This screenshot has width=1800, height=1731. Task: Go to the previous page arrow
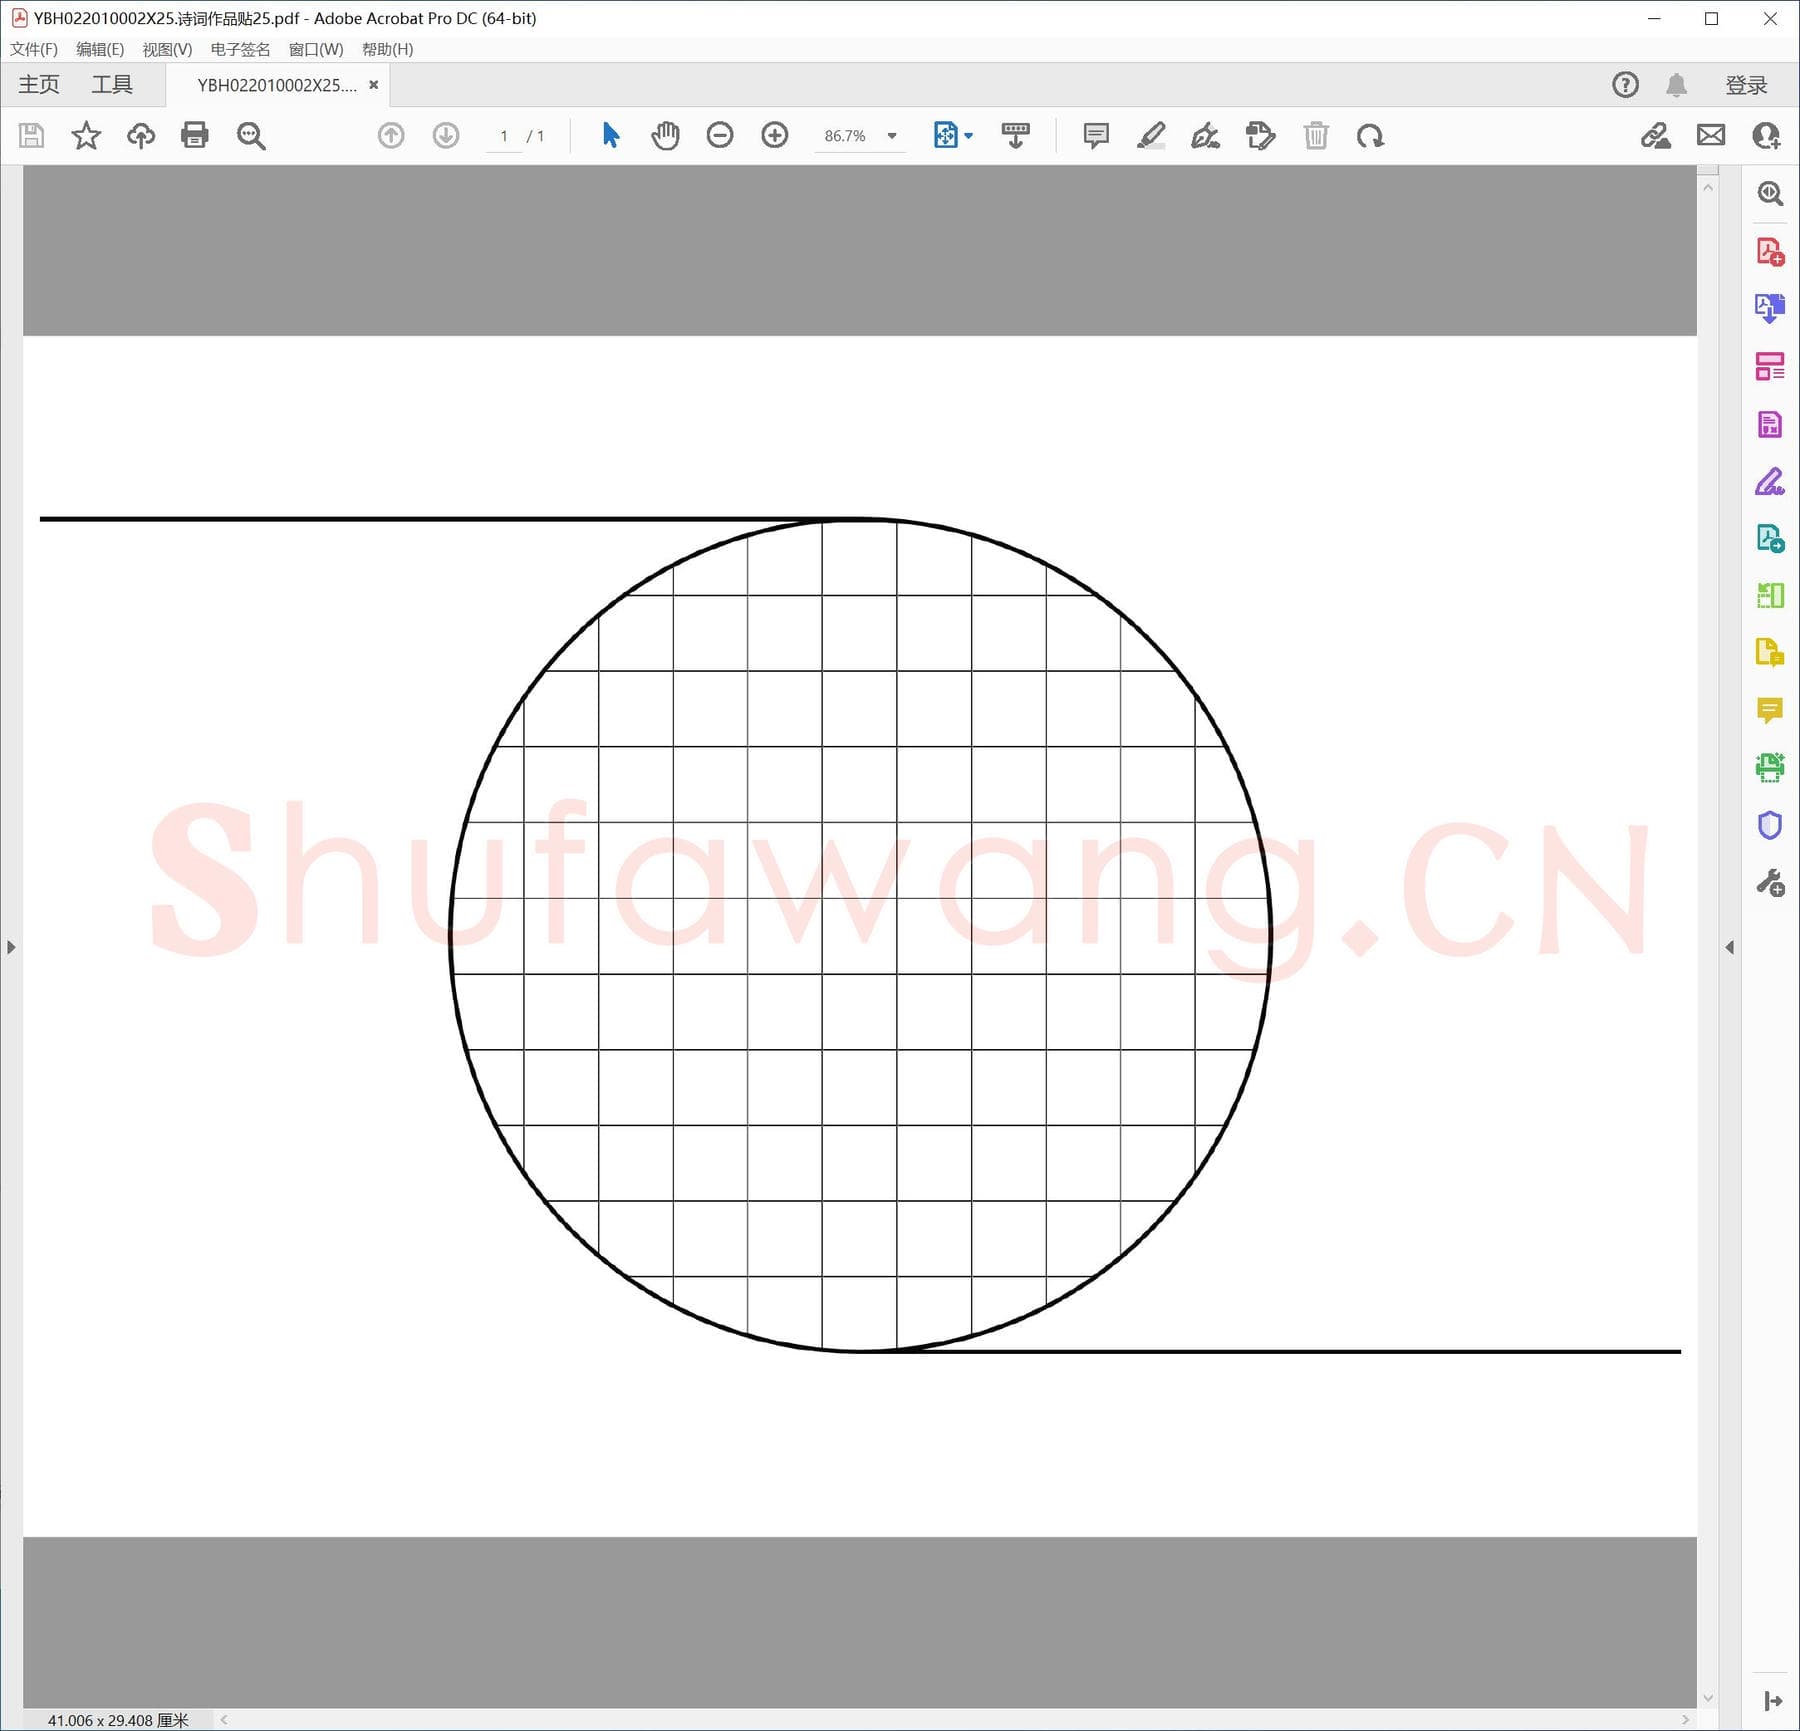391,136
